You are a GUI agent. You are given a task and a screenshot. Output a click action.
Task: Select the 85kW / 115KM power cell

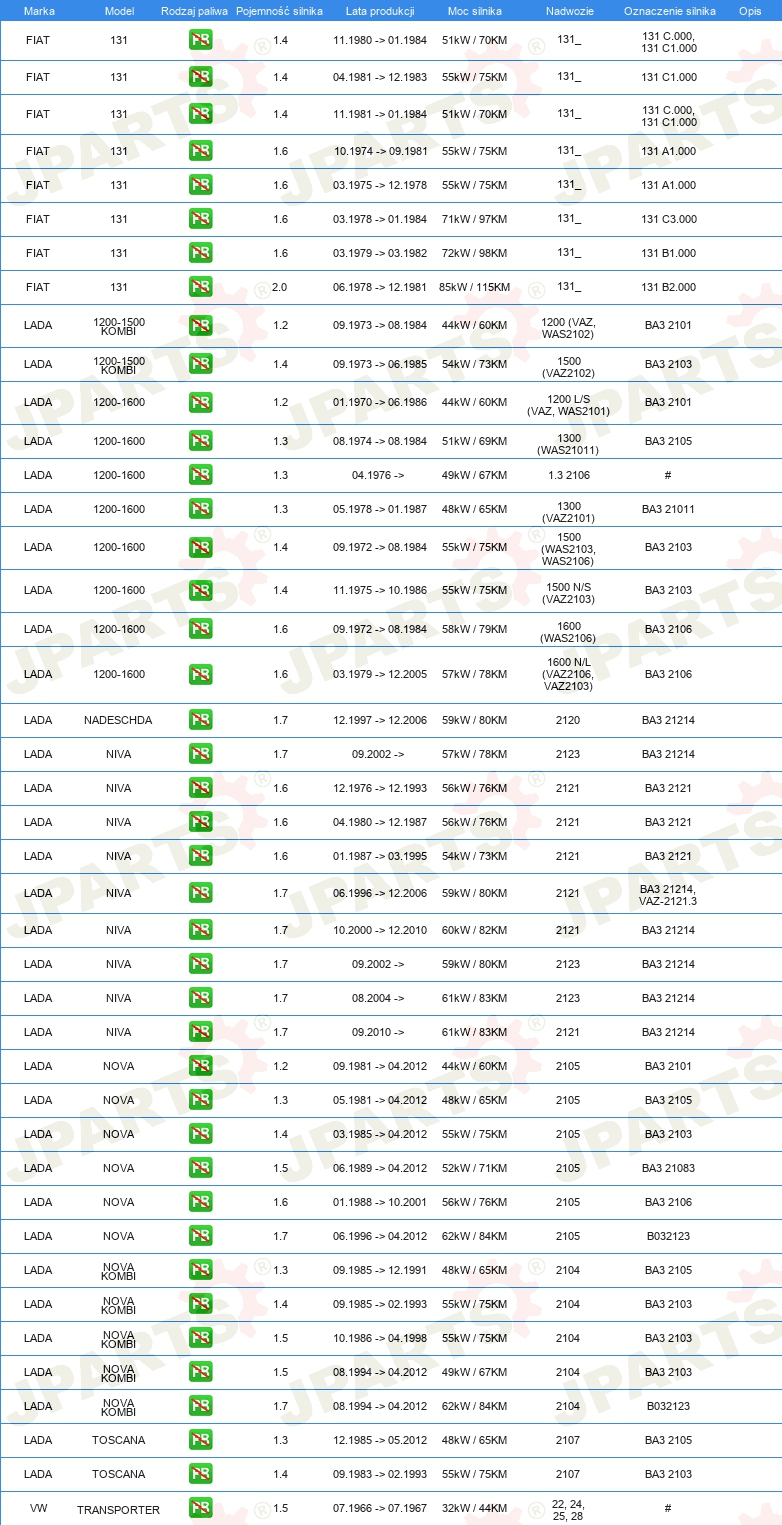click(474, 287)
